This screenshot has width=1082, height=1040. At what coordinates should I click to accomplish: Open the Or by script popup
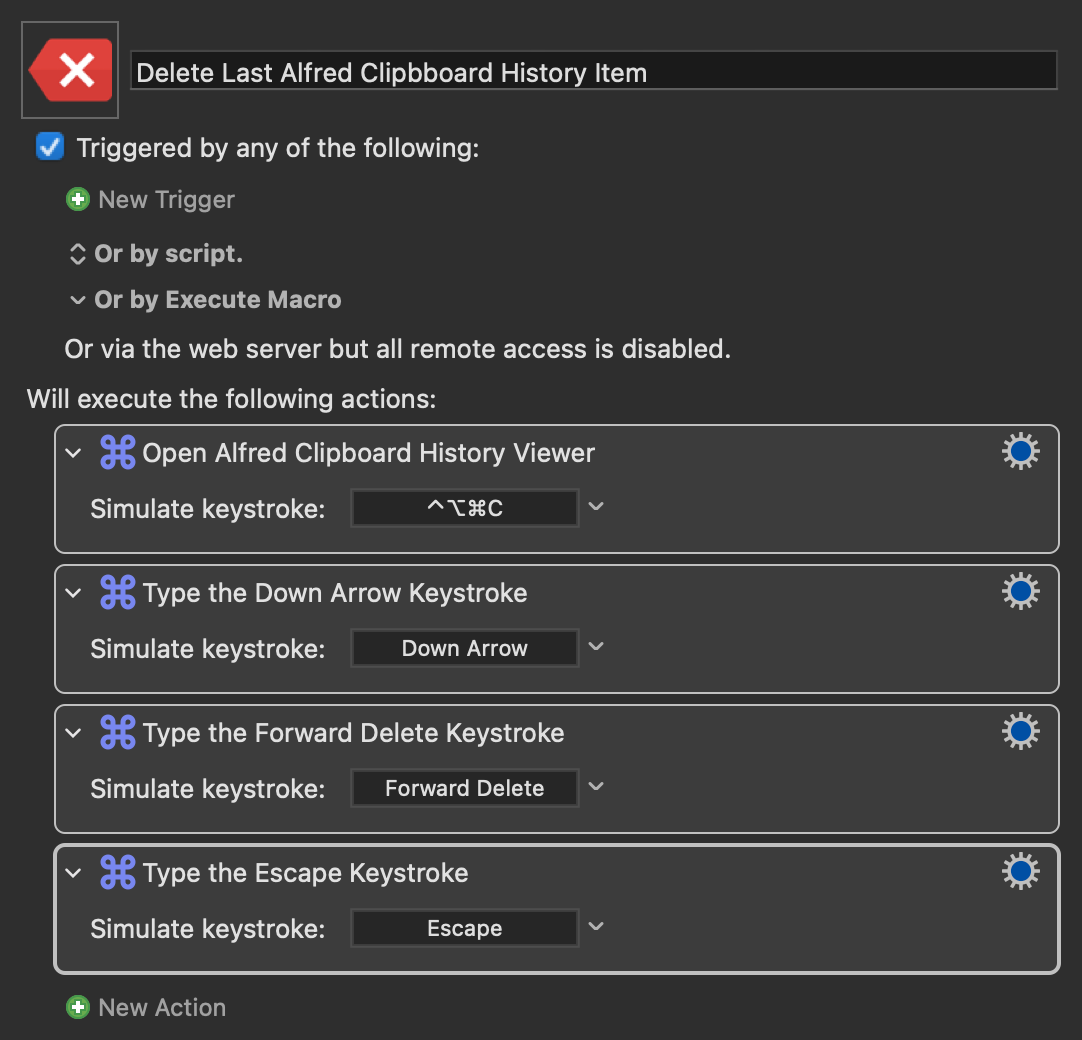(x=77, y=254)
